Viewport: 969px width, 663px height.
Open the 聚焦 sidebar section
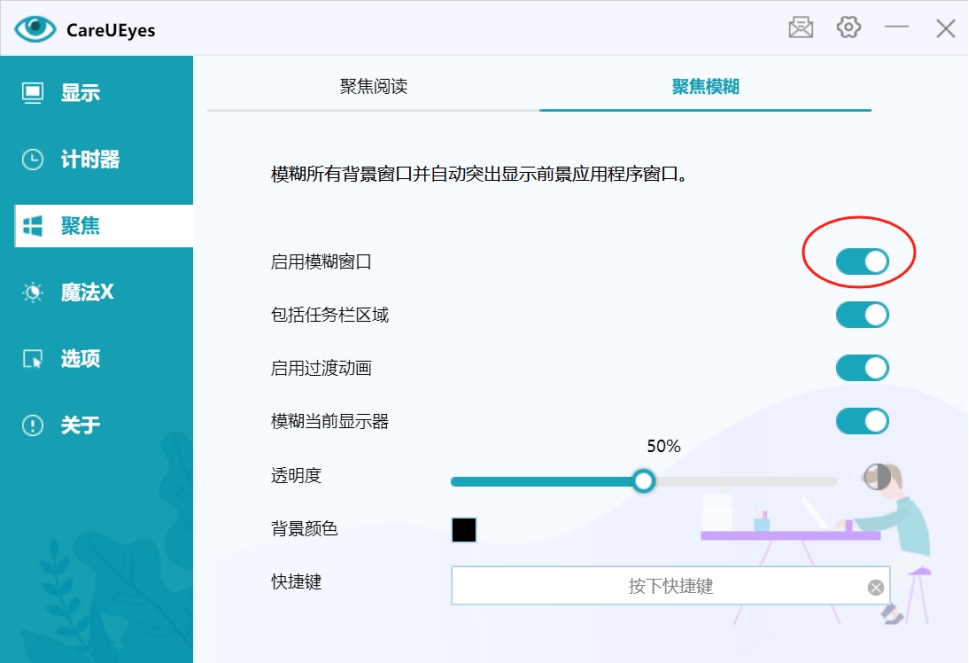[80, 226]
